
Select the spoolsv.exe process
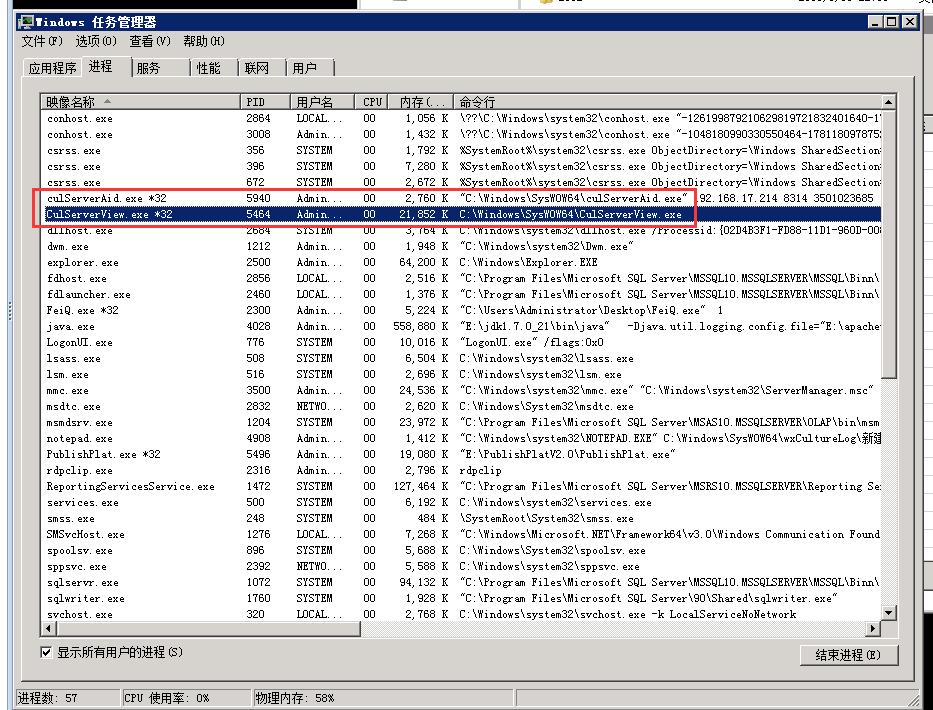pyautogui.click(x=461, y=551)
